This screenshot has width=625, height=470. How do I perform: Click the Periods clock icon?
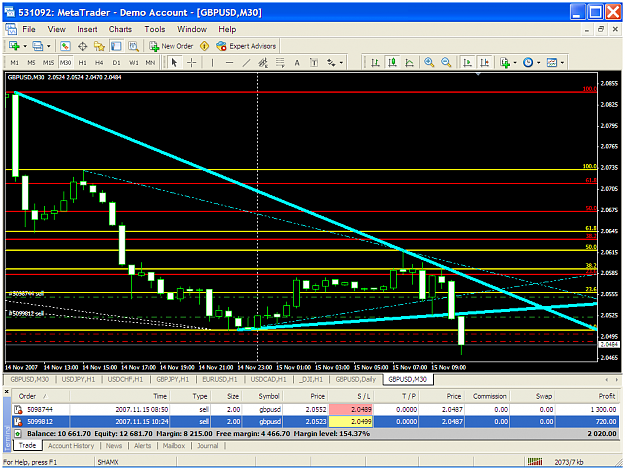pyautogui.click(x=528, y=63)
